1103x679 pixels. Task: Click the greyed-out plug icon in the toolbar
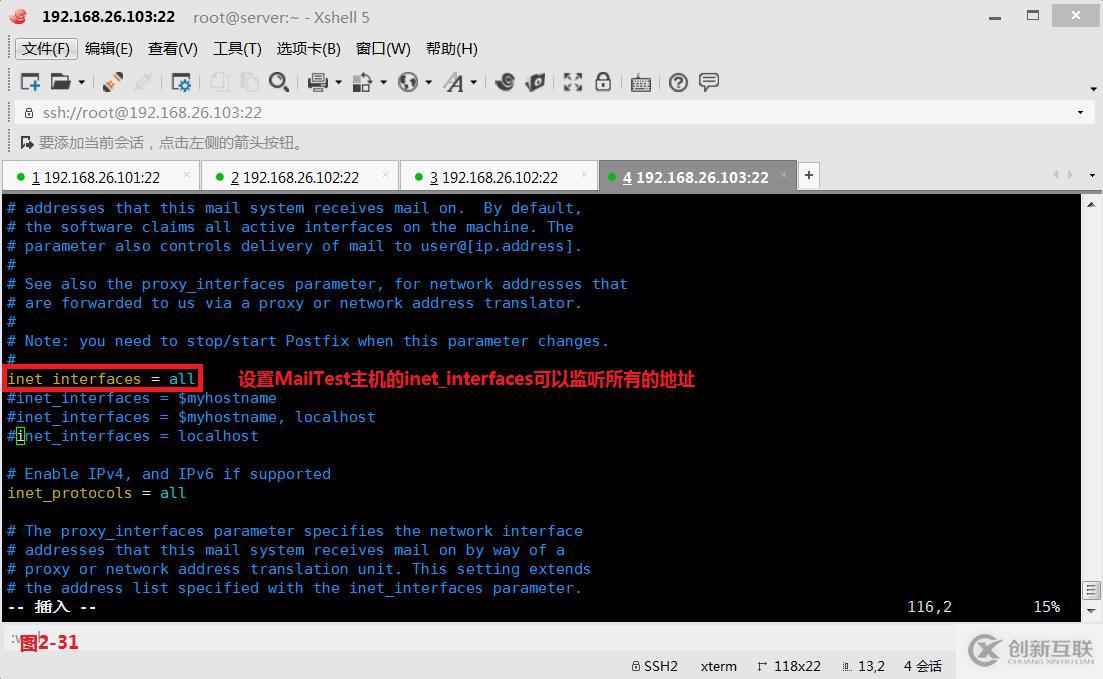pos(143,82)
